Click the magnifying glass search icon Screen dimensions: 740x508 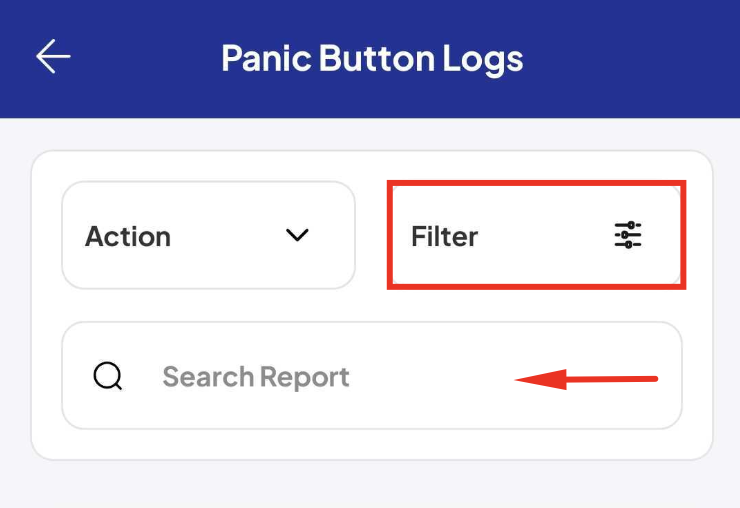click(x=108, y=376)
